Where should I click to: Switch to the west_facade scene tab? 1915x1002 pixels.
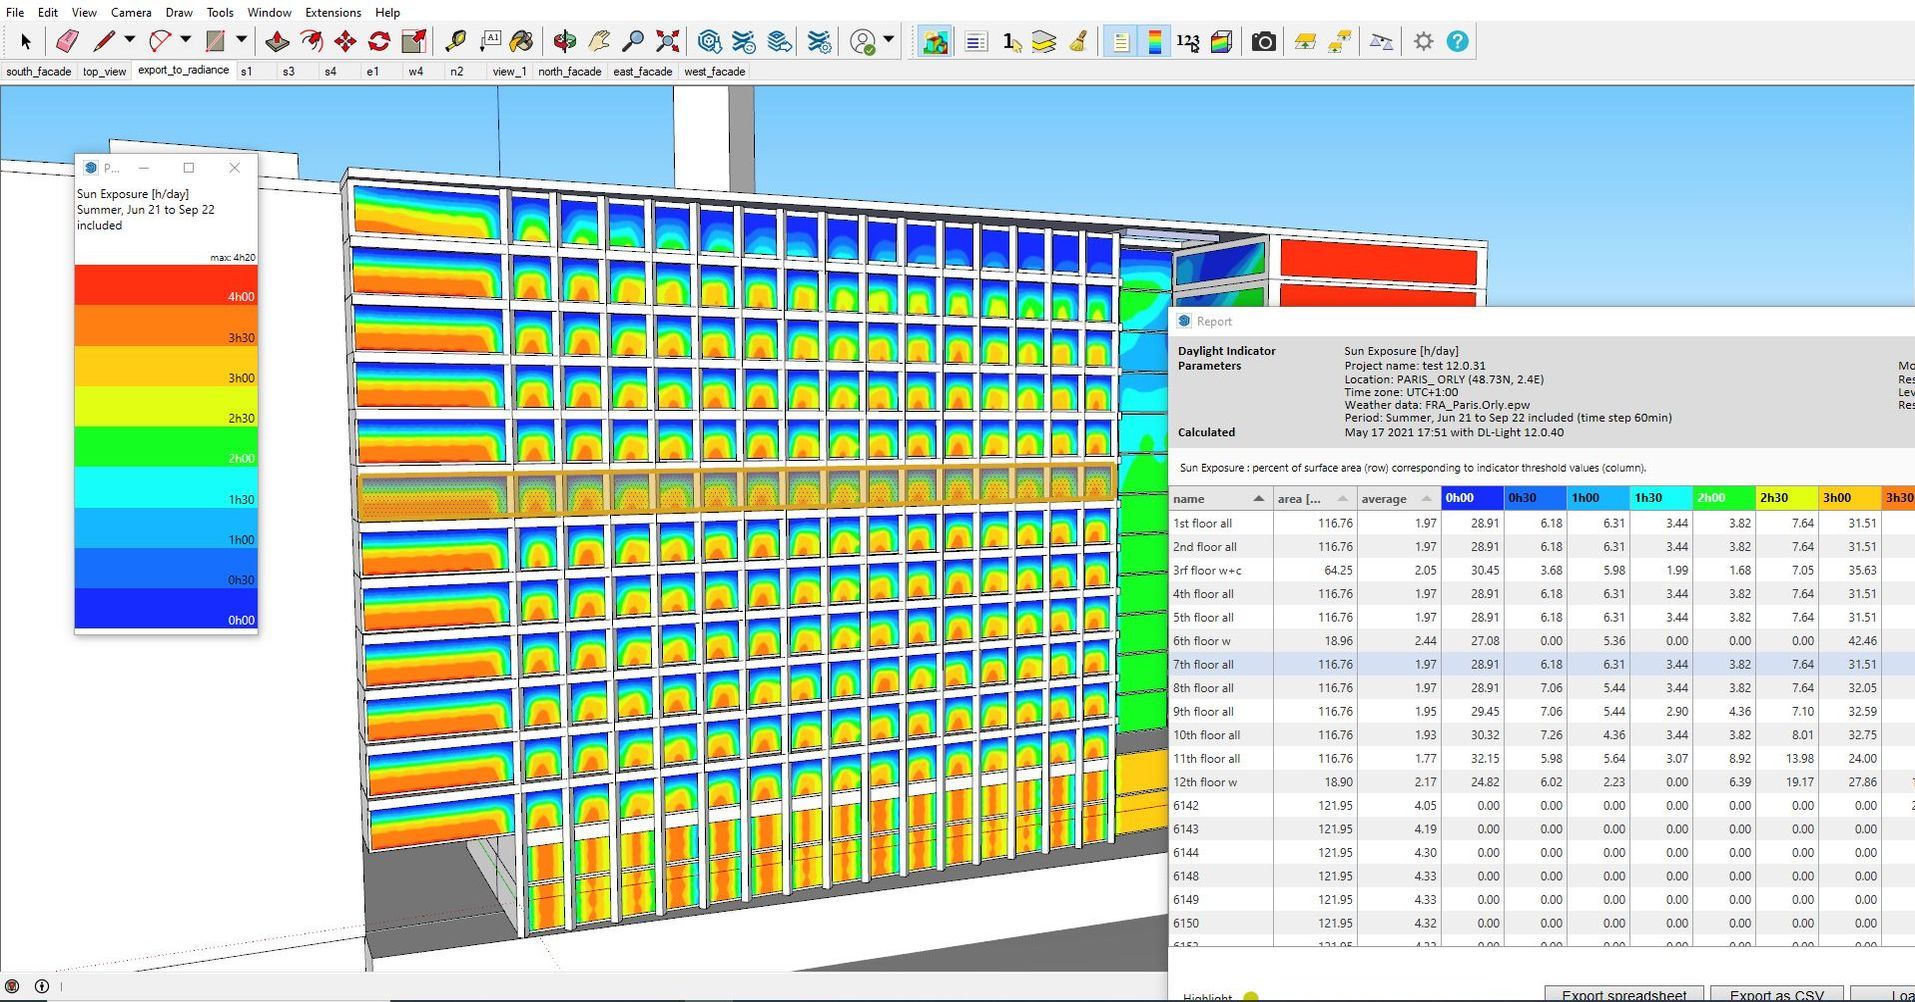point(715,72)
